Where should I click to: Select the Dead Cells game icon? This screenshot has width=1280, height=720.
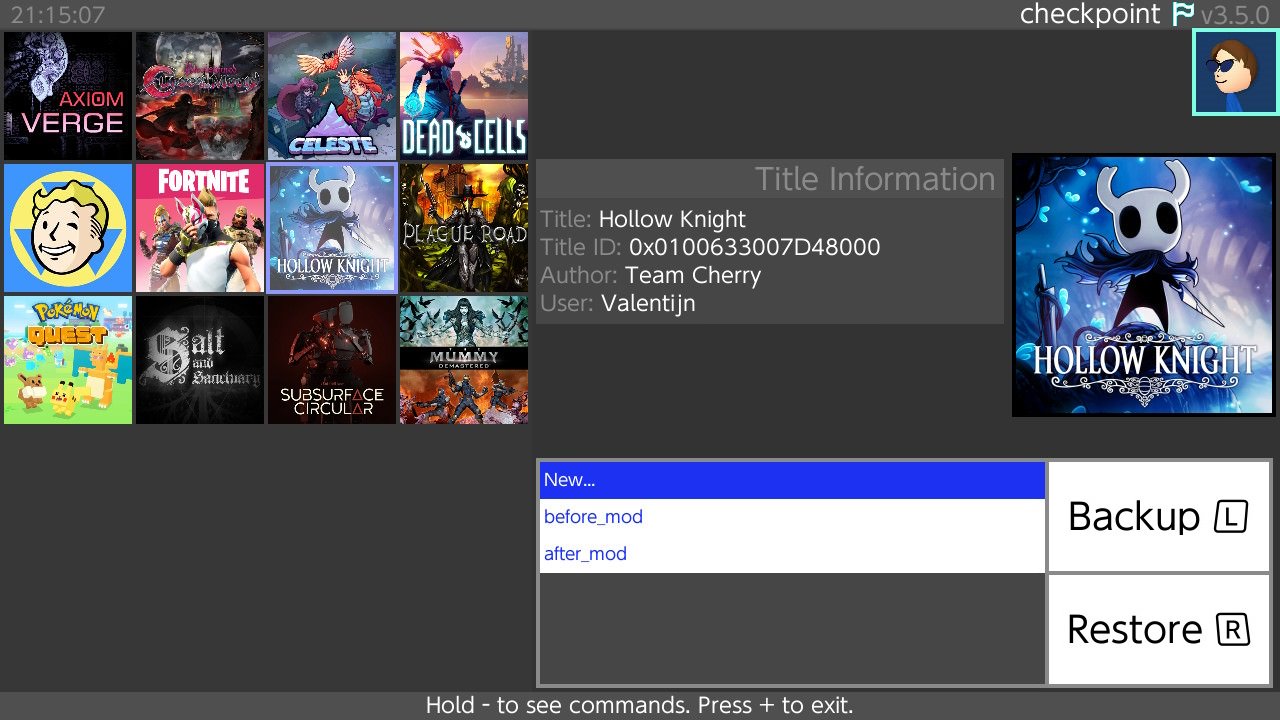[464, 96]
